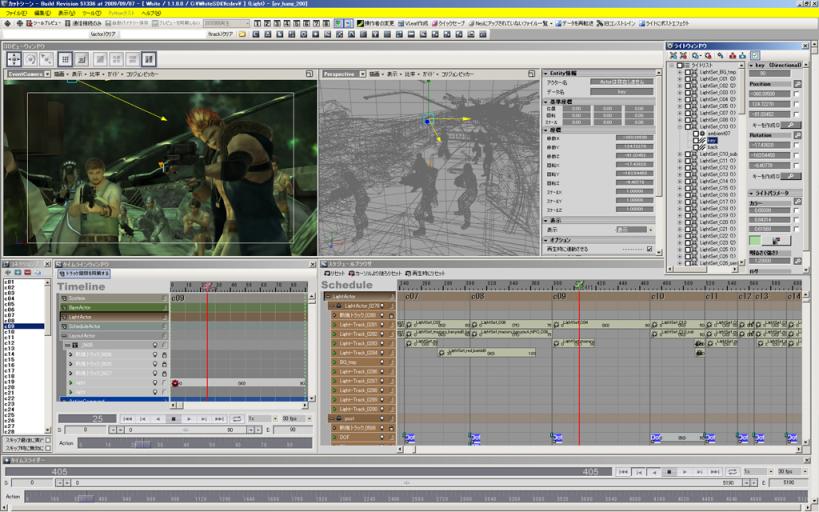
Task: Click the key icon next to Position
Action: [x=797, y=85]
